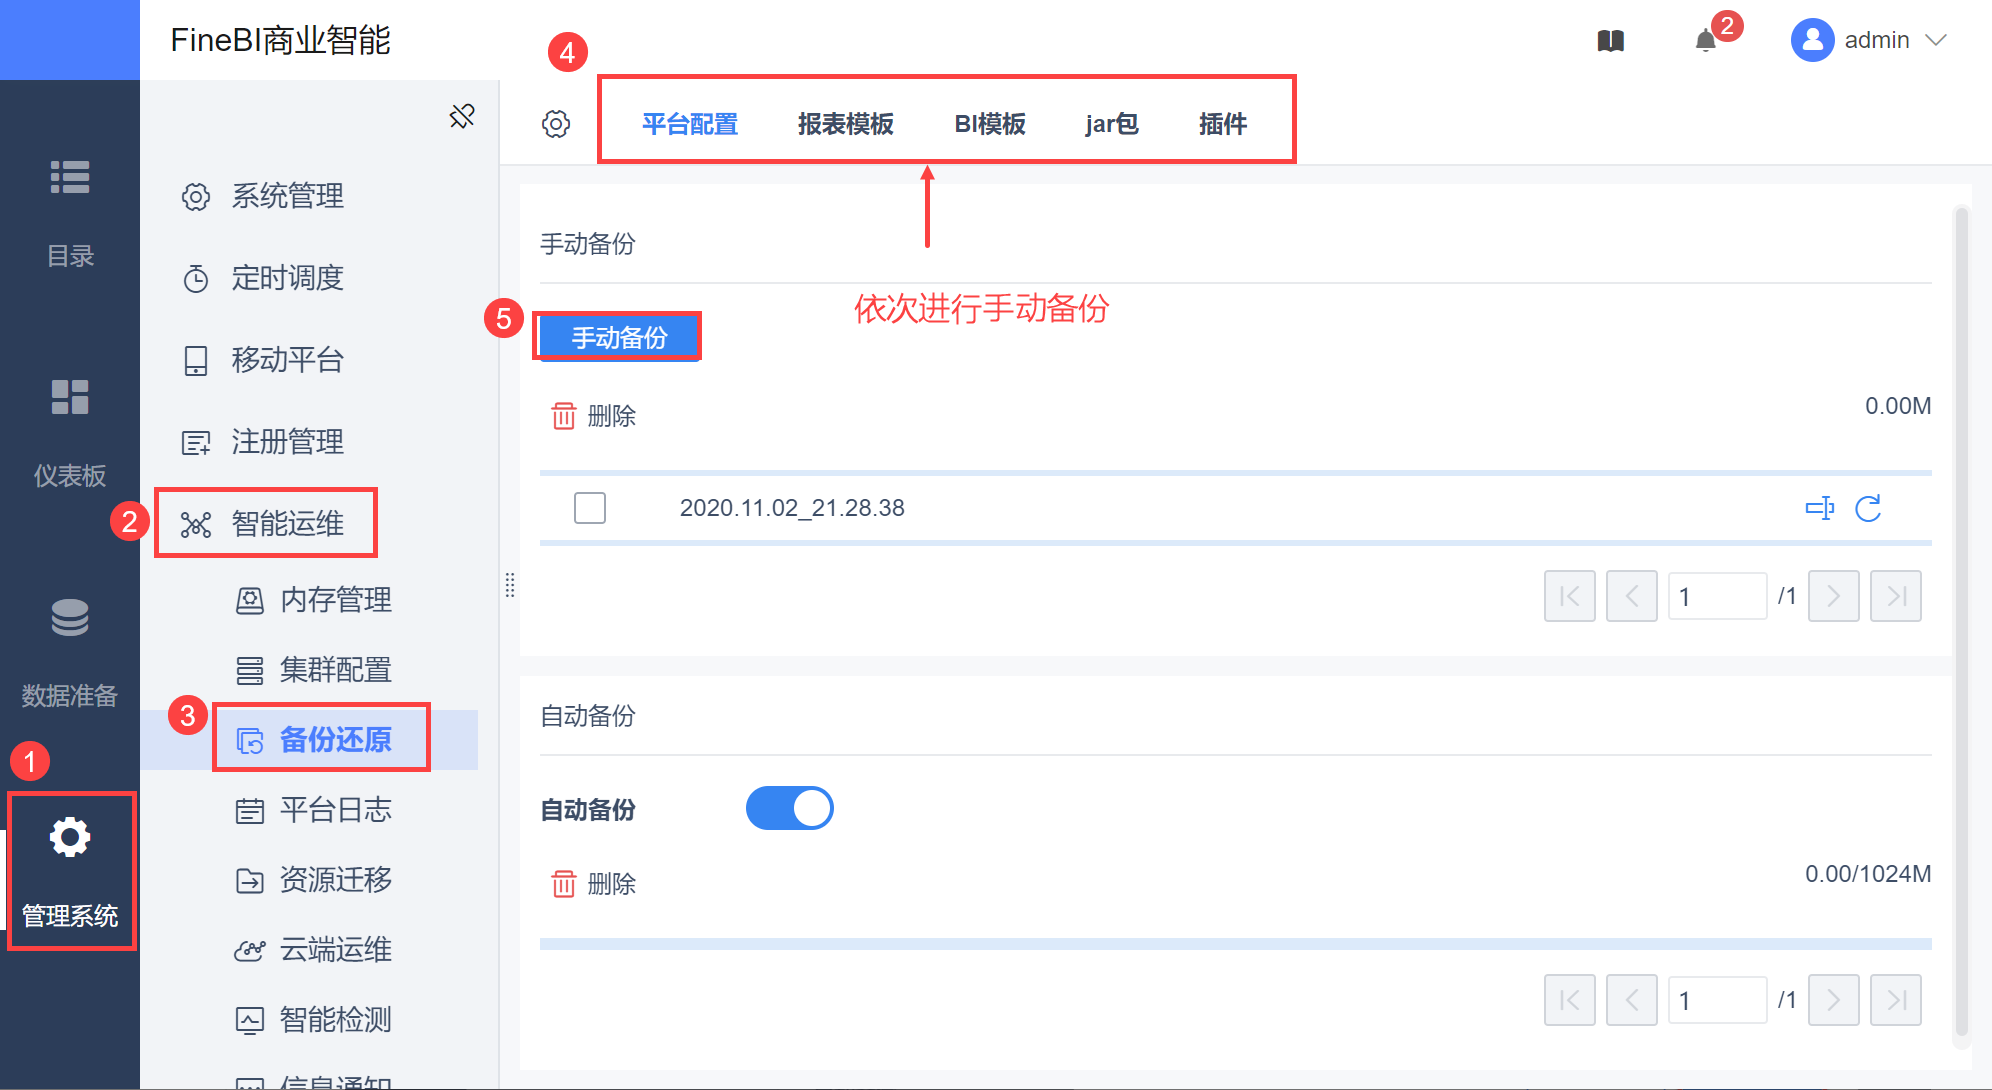Click the rename icon for 2020.11.02 backup
Image resolution: width=1992 pixels, height=1090 pixels.
click(1819, 508)
